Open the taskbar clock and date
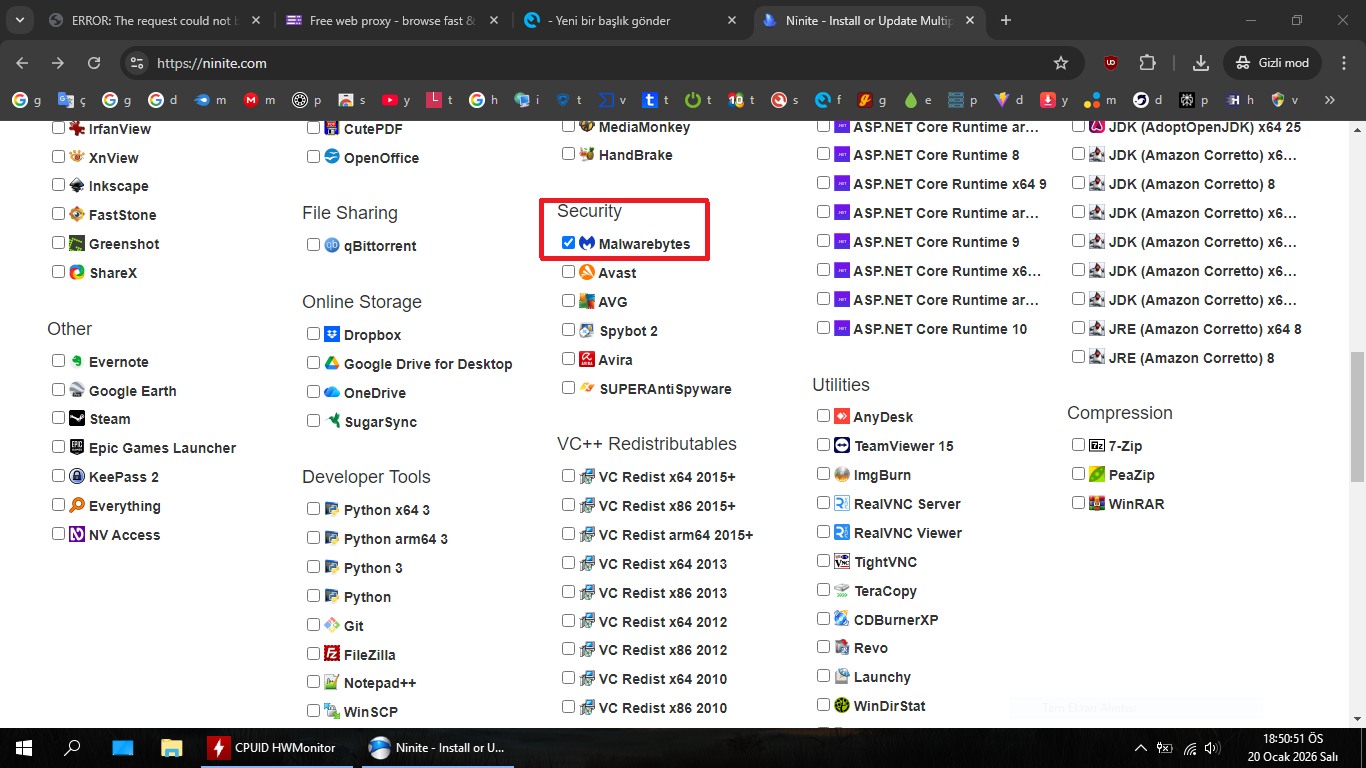This screenshot has width=1366, height=768. (x=1293, y=748)
